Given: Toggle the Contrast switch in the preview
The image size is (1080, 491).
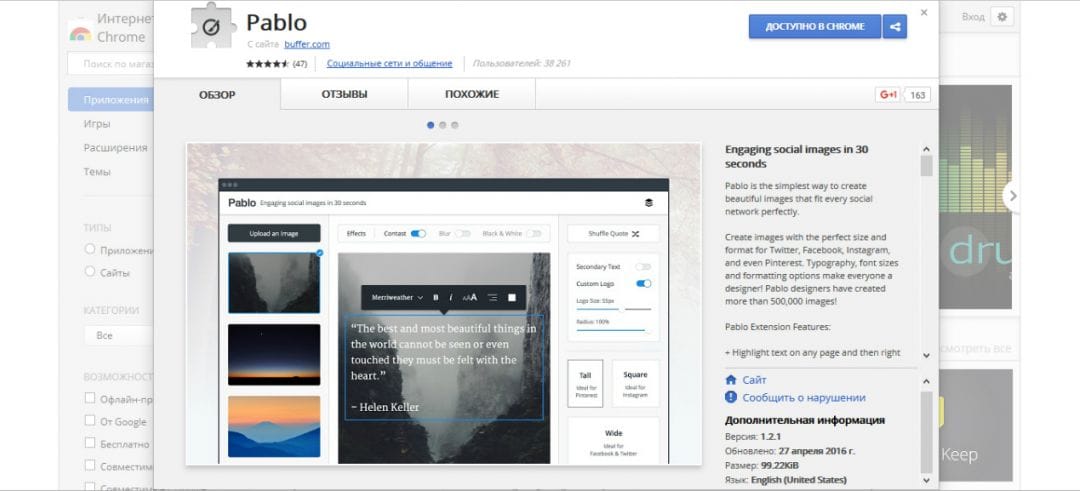Looking at the screenshot, I should 418,233.
